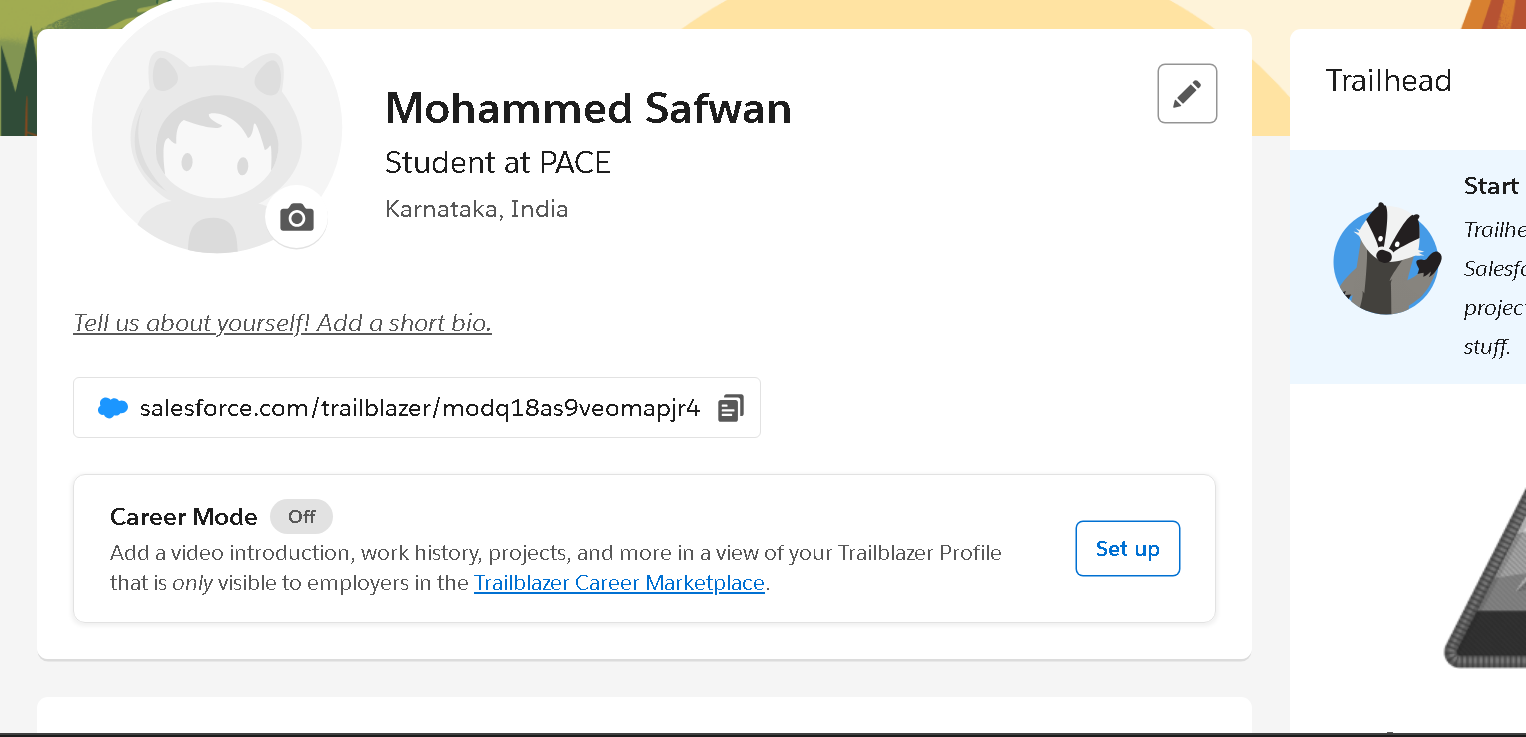This screenshot has height=737, width=1526.
Task: Open the camera icon to change profile photo
Action: [296, 217]
